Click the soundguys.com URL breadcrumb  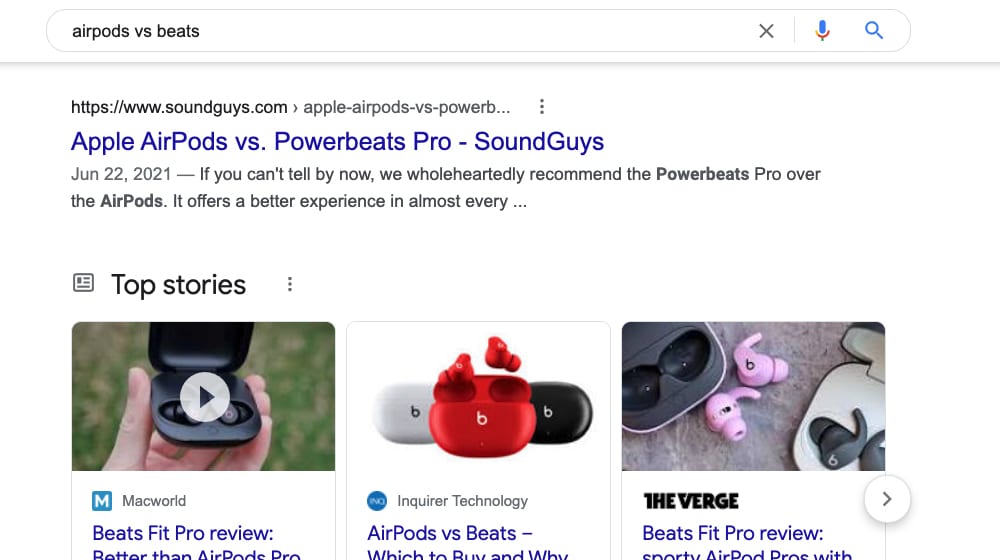(x=179, y=107)
